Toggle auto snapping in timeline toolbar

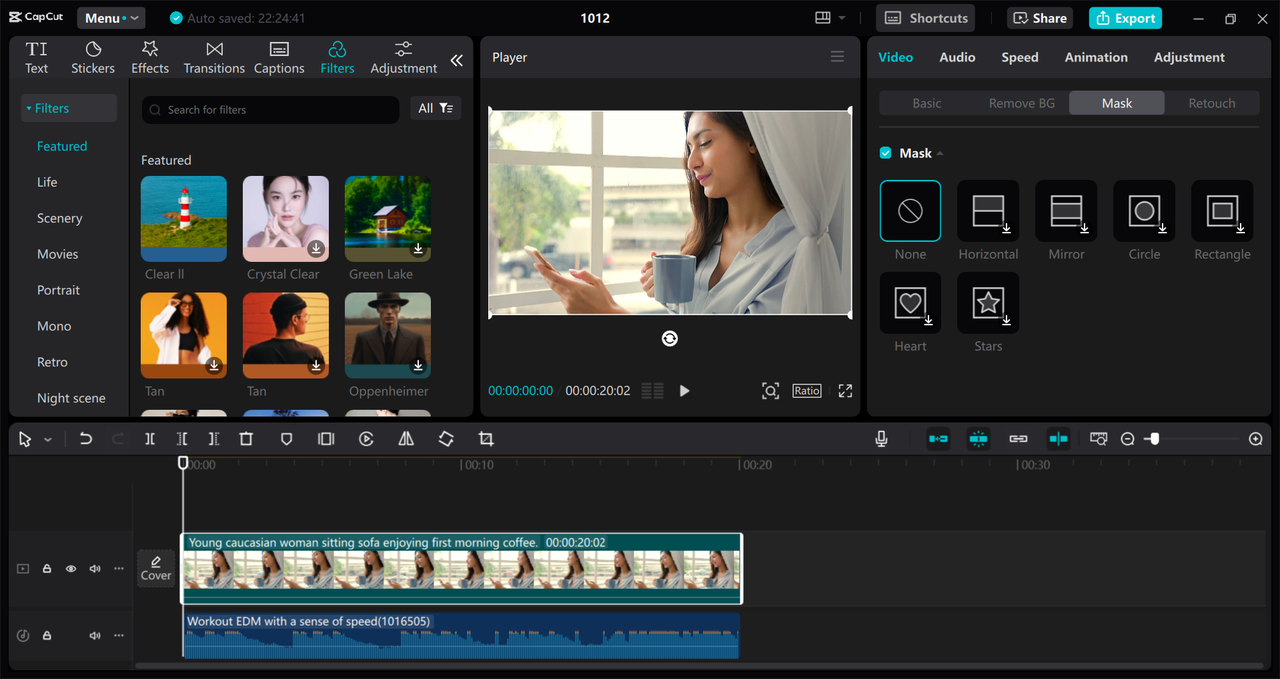(x=978, y=439)
